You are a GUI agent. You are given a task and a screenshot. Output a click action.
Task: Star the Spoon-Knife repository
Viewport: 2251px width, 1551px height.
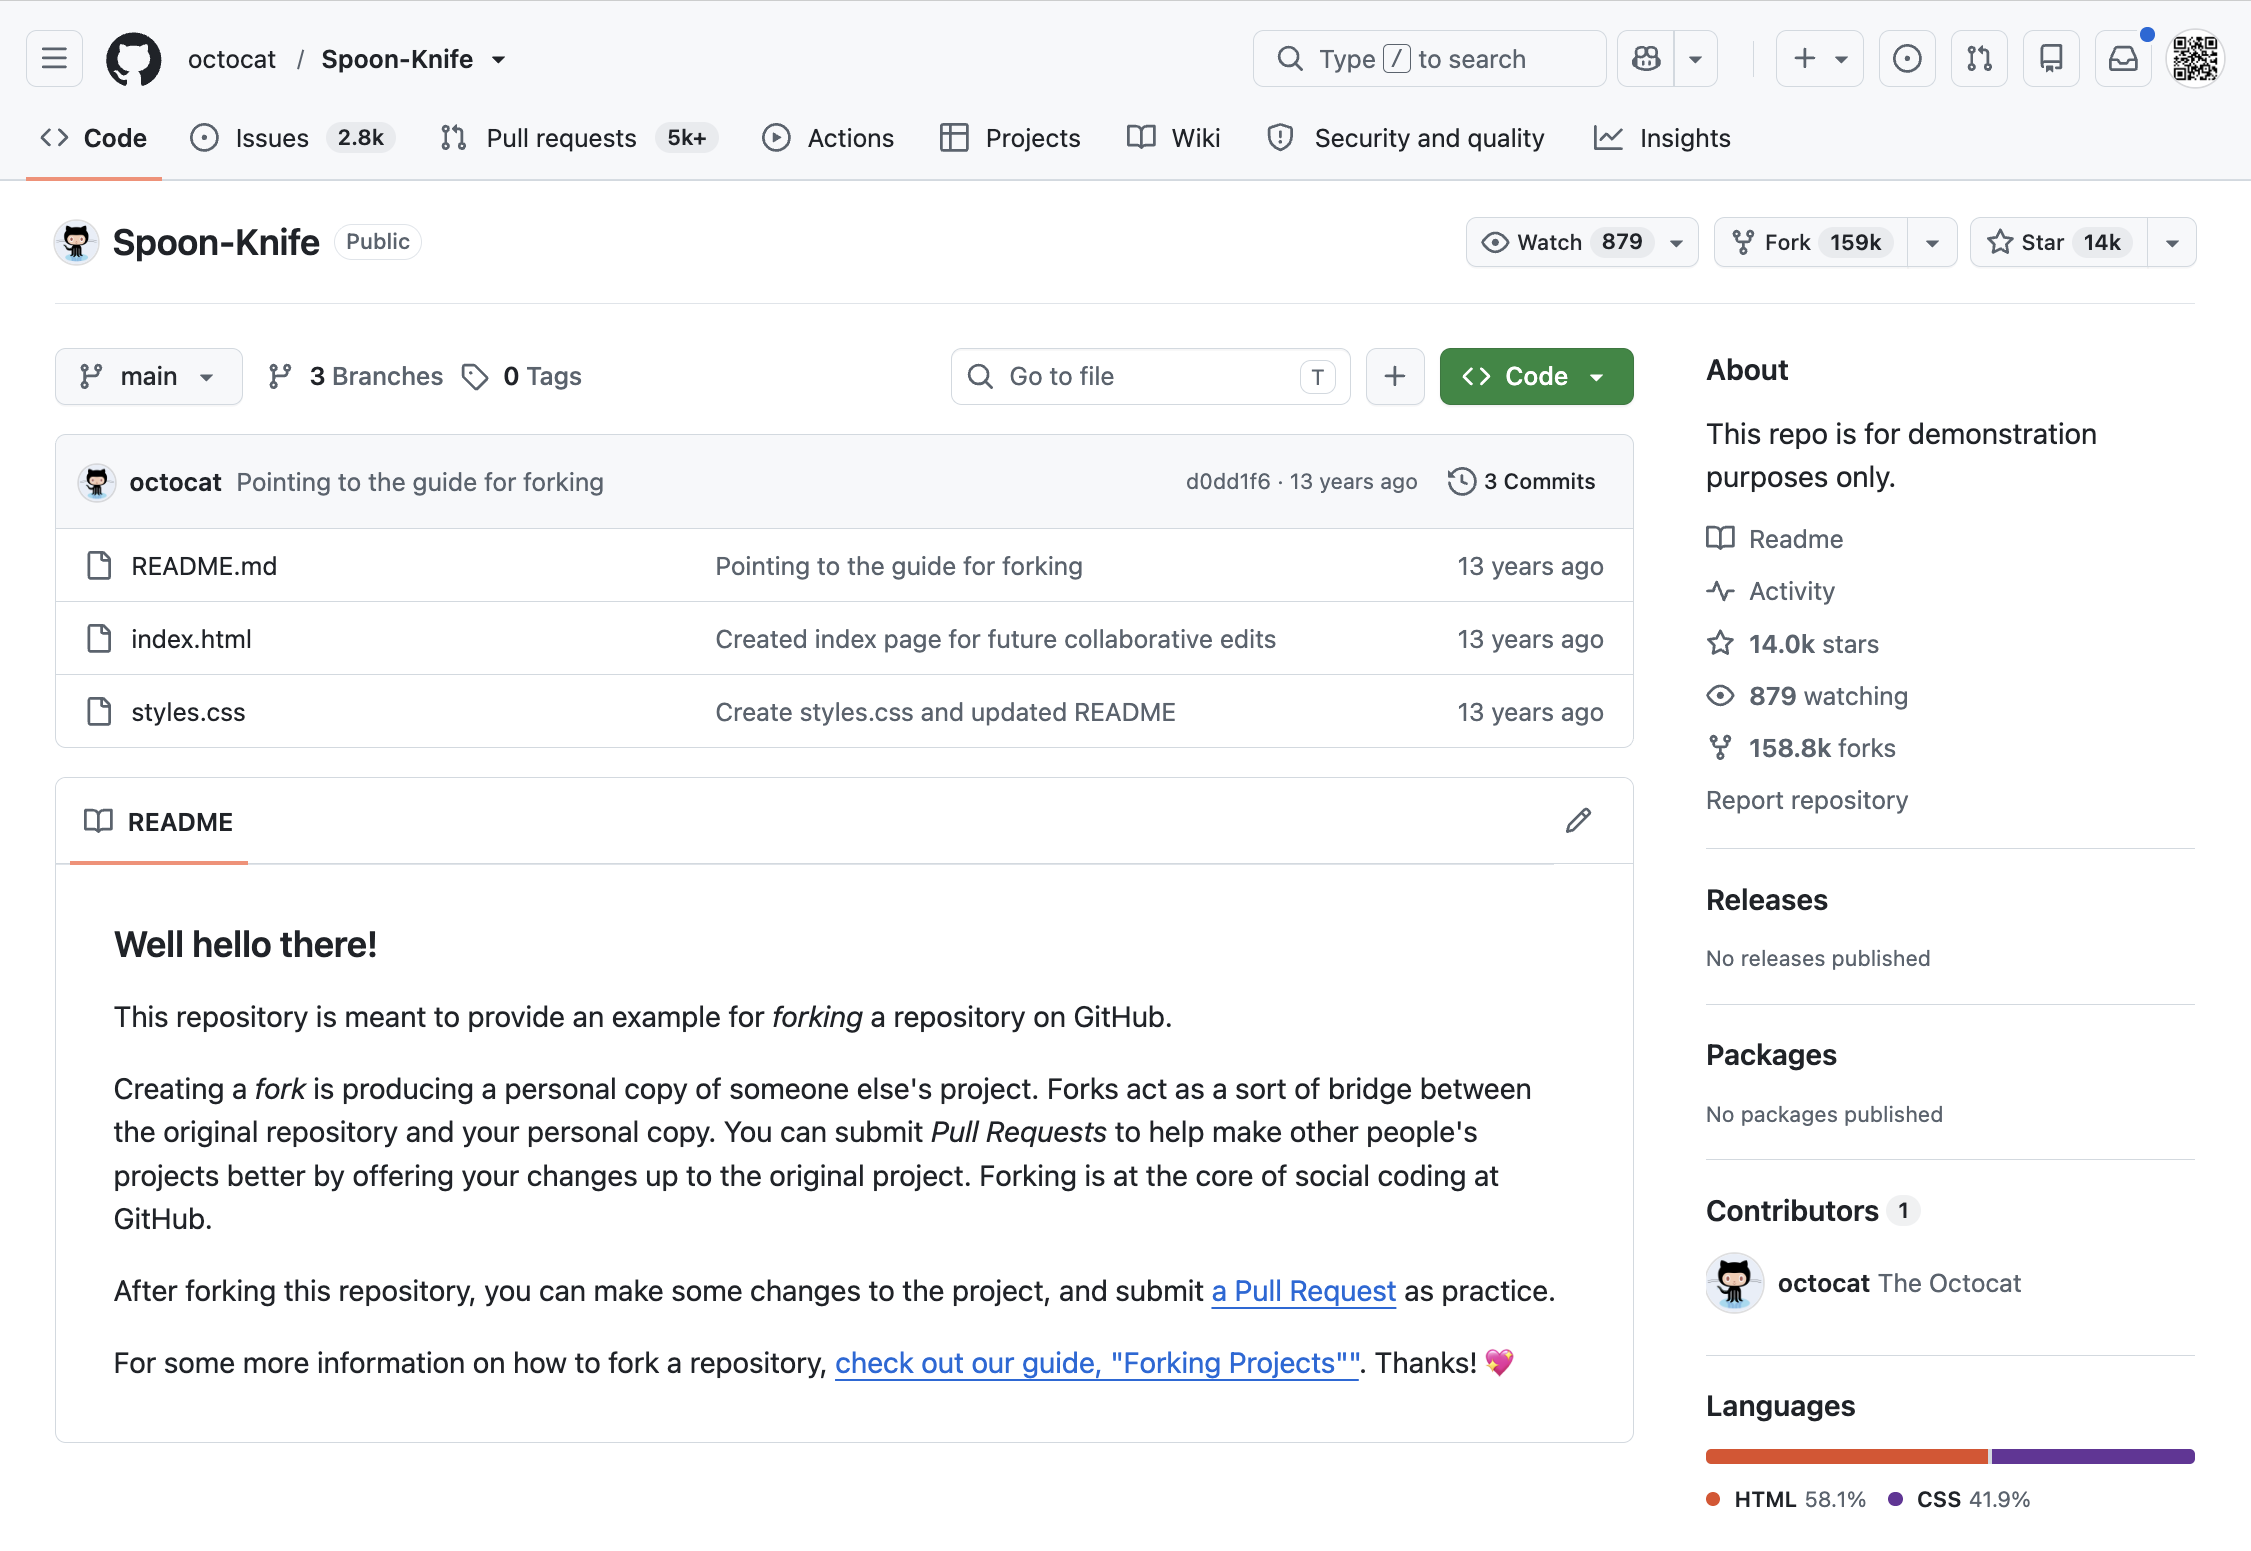coord(2059,242)
